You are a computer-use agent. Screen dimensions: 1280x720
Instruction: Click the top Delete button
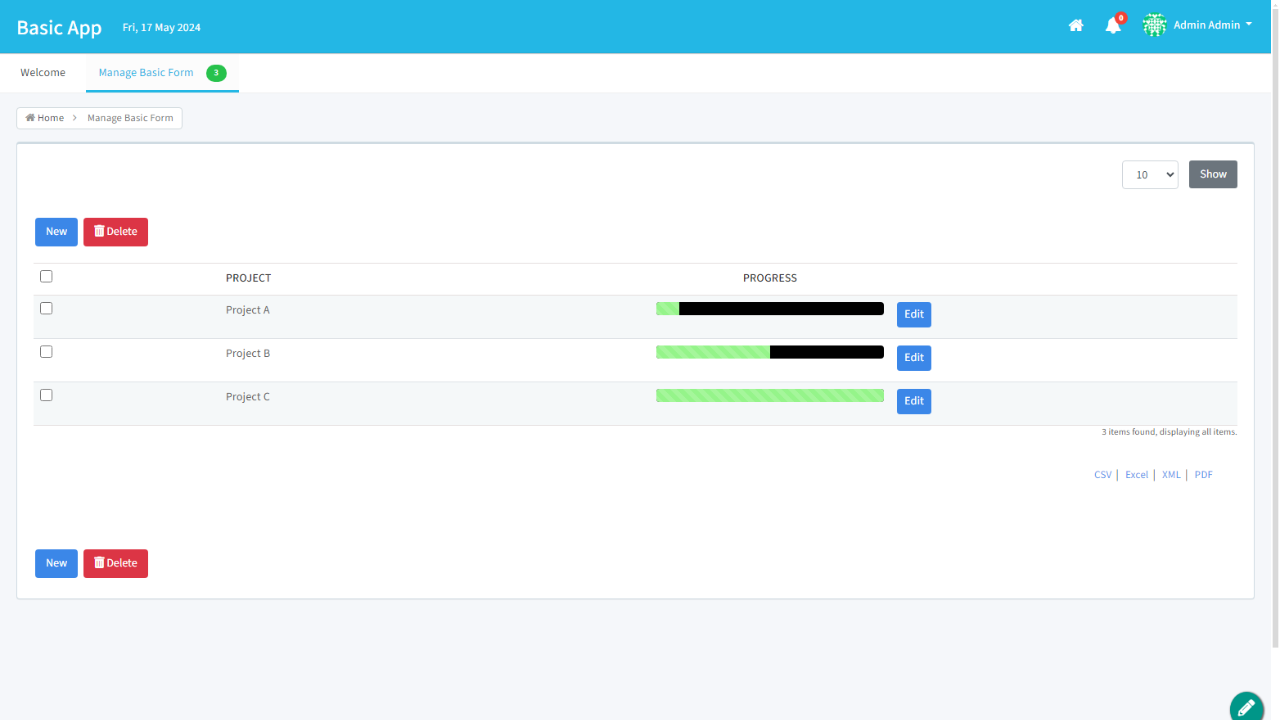(115, 232)
